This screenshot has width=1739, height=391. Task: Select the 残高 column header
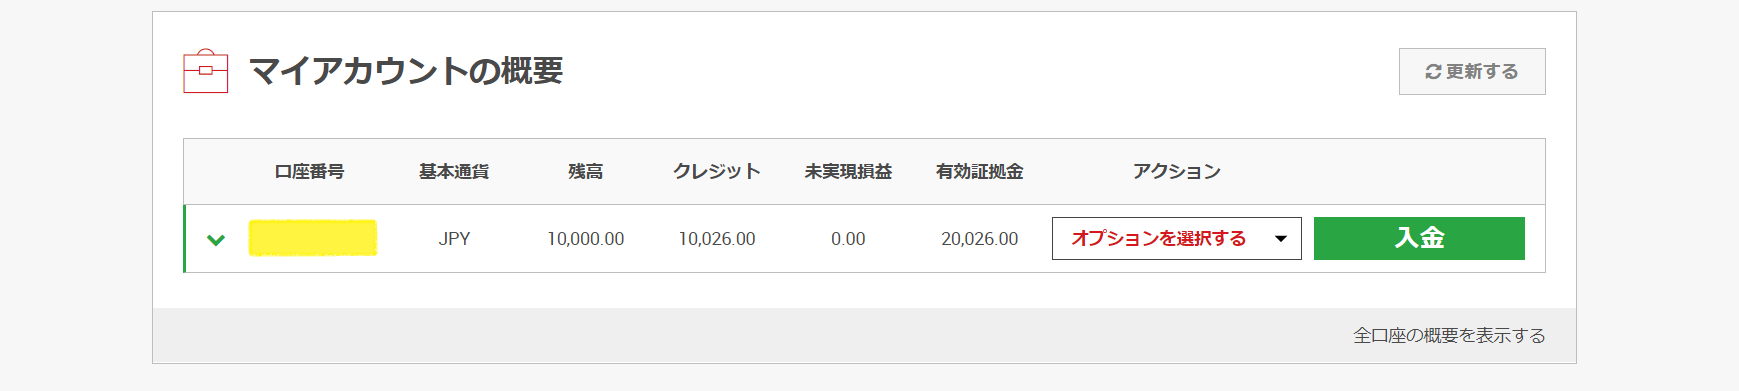click(586, 172)
